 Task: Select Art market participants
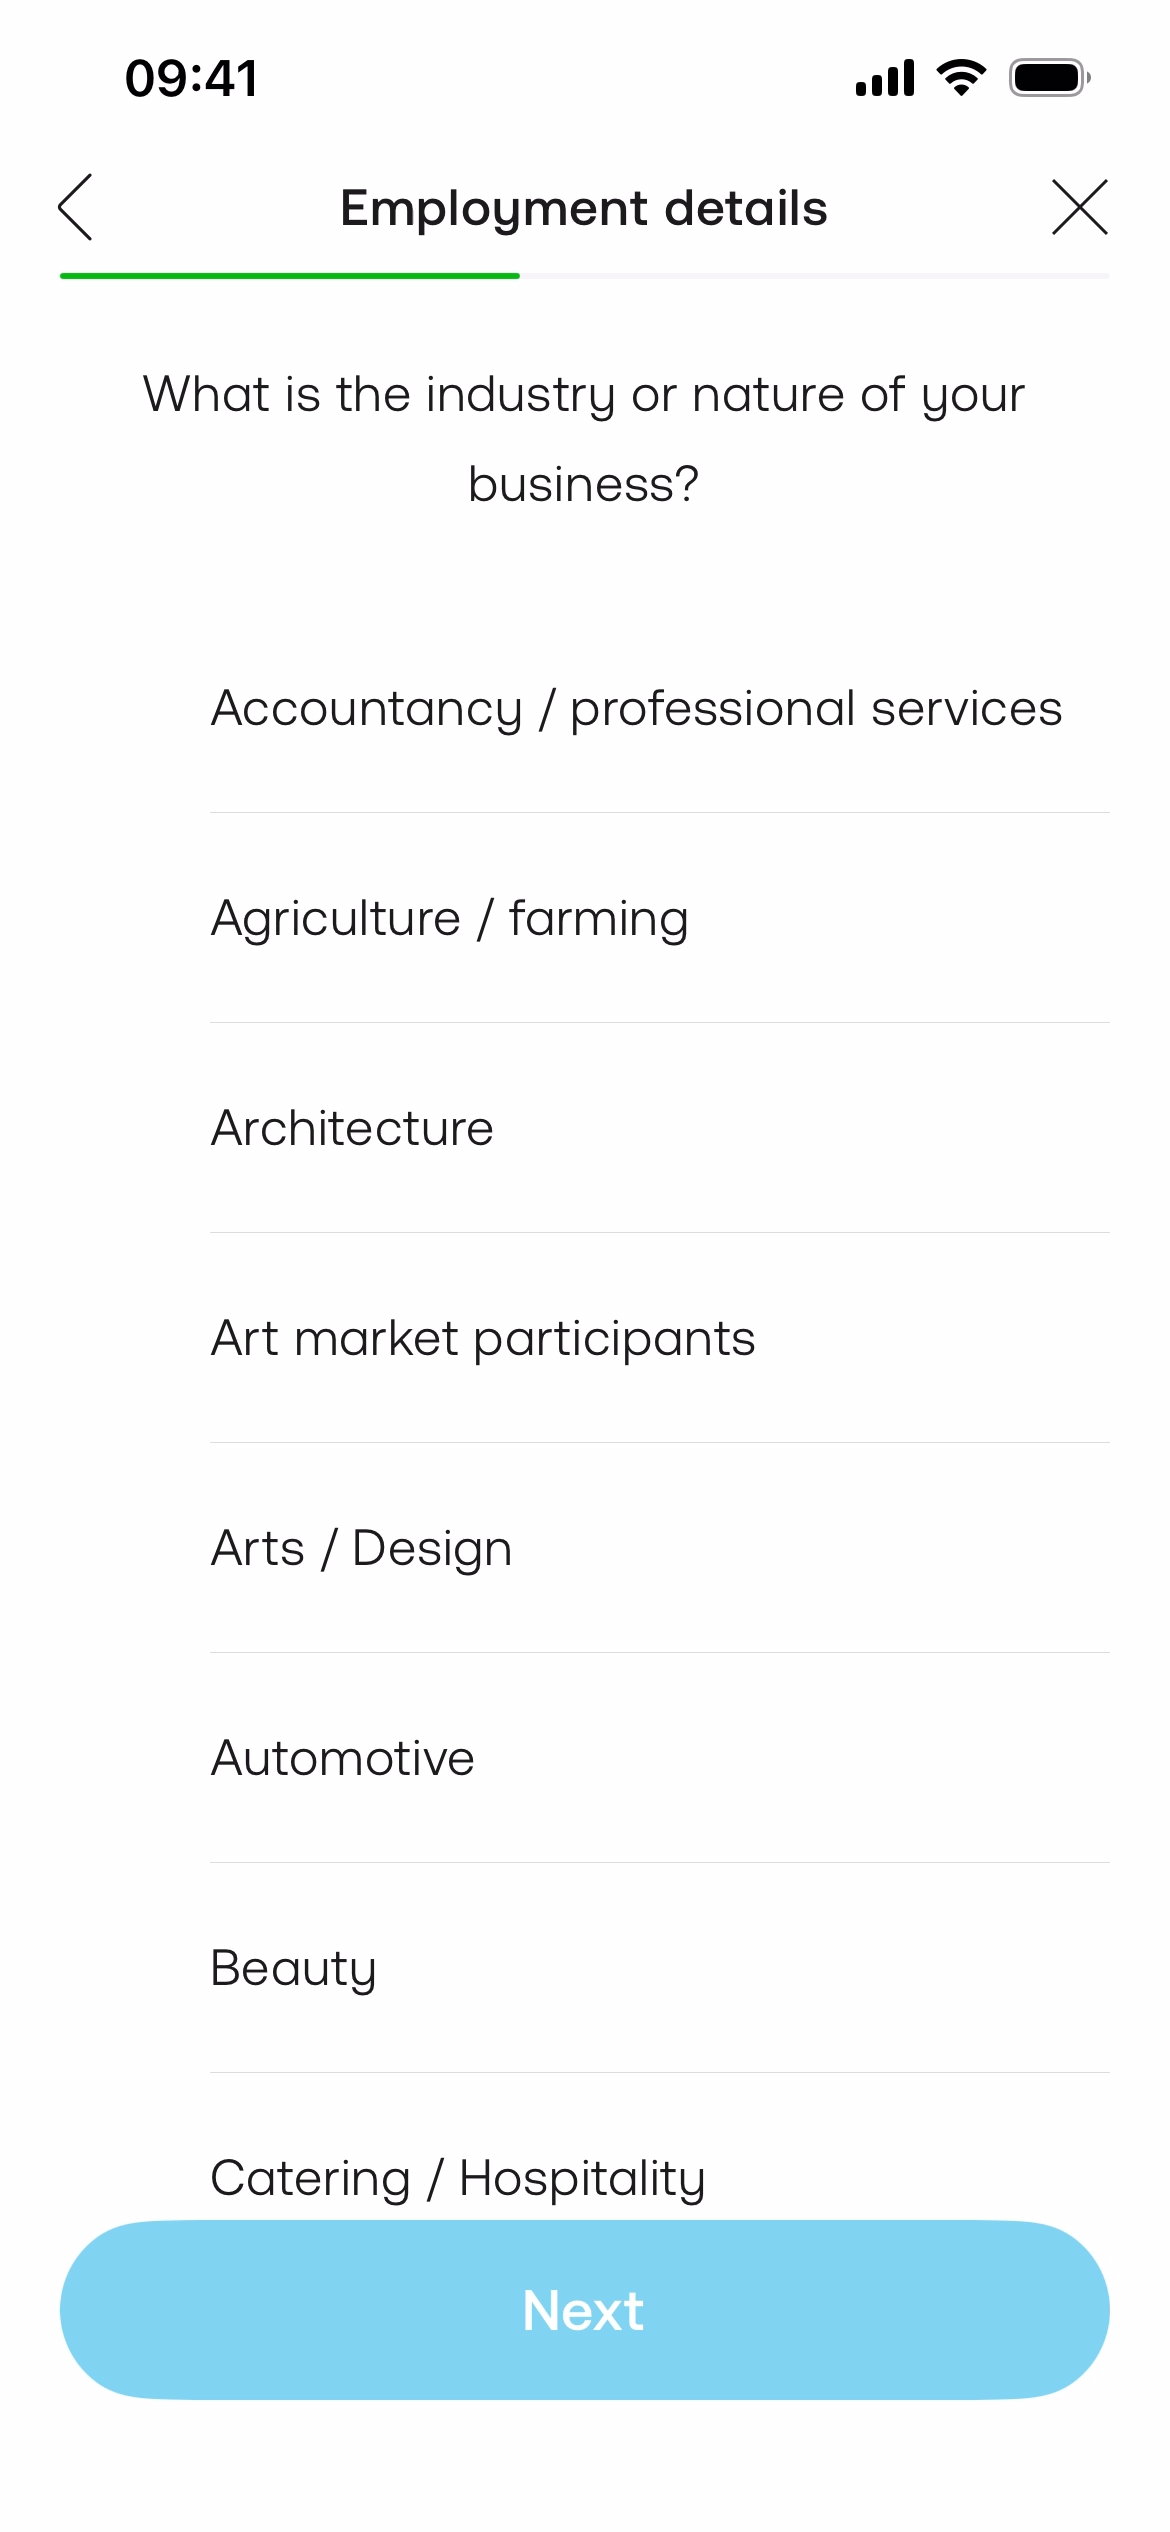[x=483, y=1338]
